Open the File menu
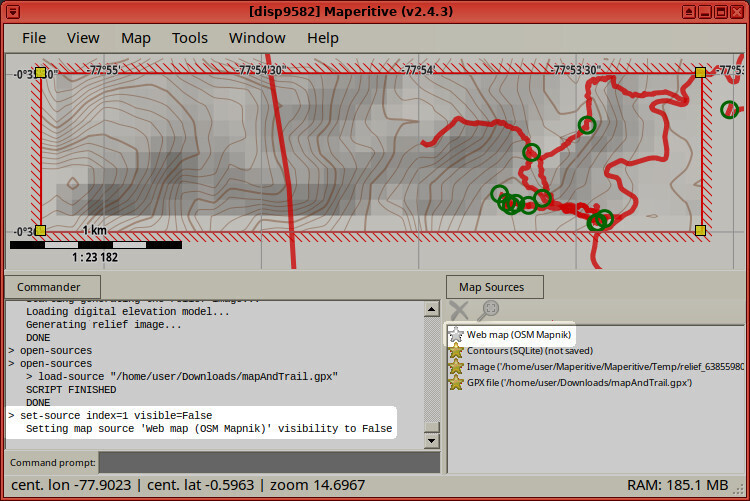The width and height of the screenshot is (750, 501). (34, 38)
